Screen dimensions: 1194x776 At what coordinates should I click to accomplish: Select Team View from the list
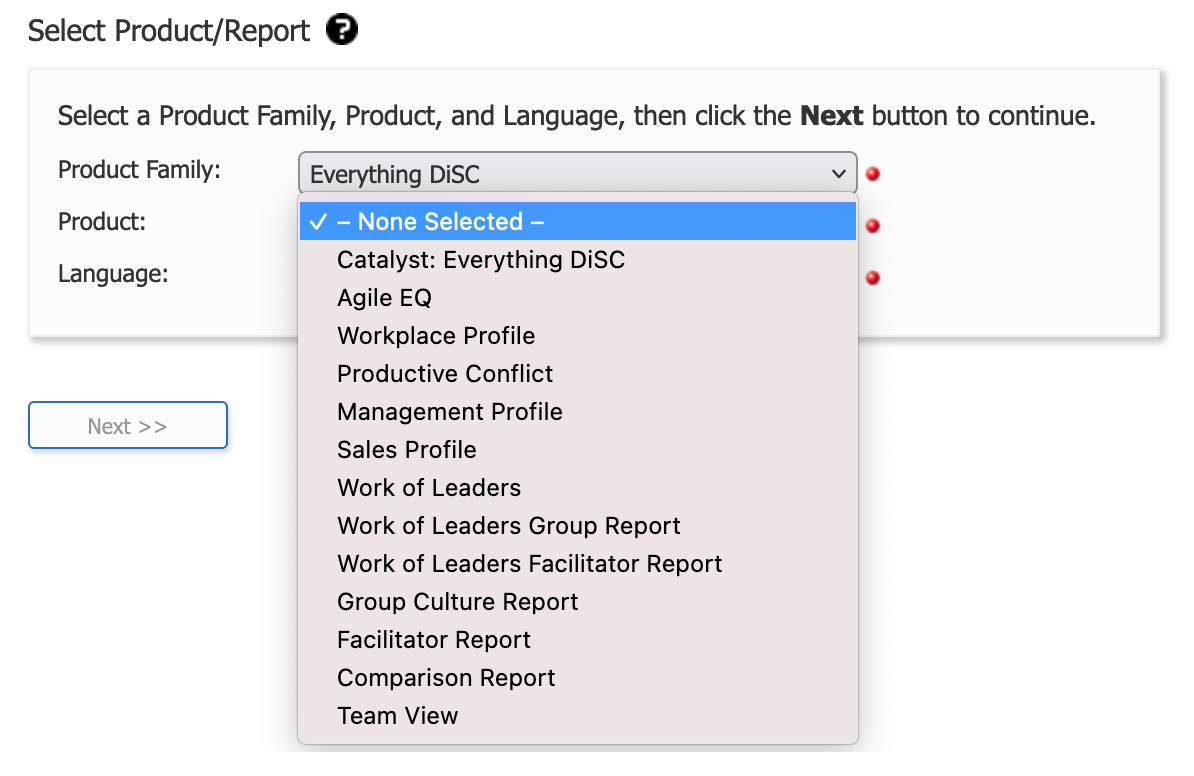pos(577,717)
